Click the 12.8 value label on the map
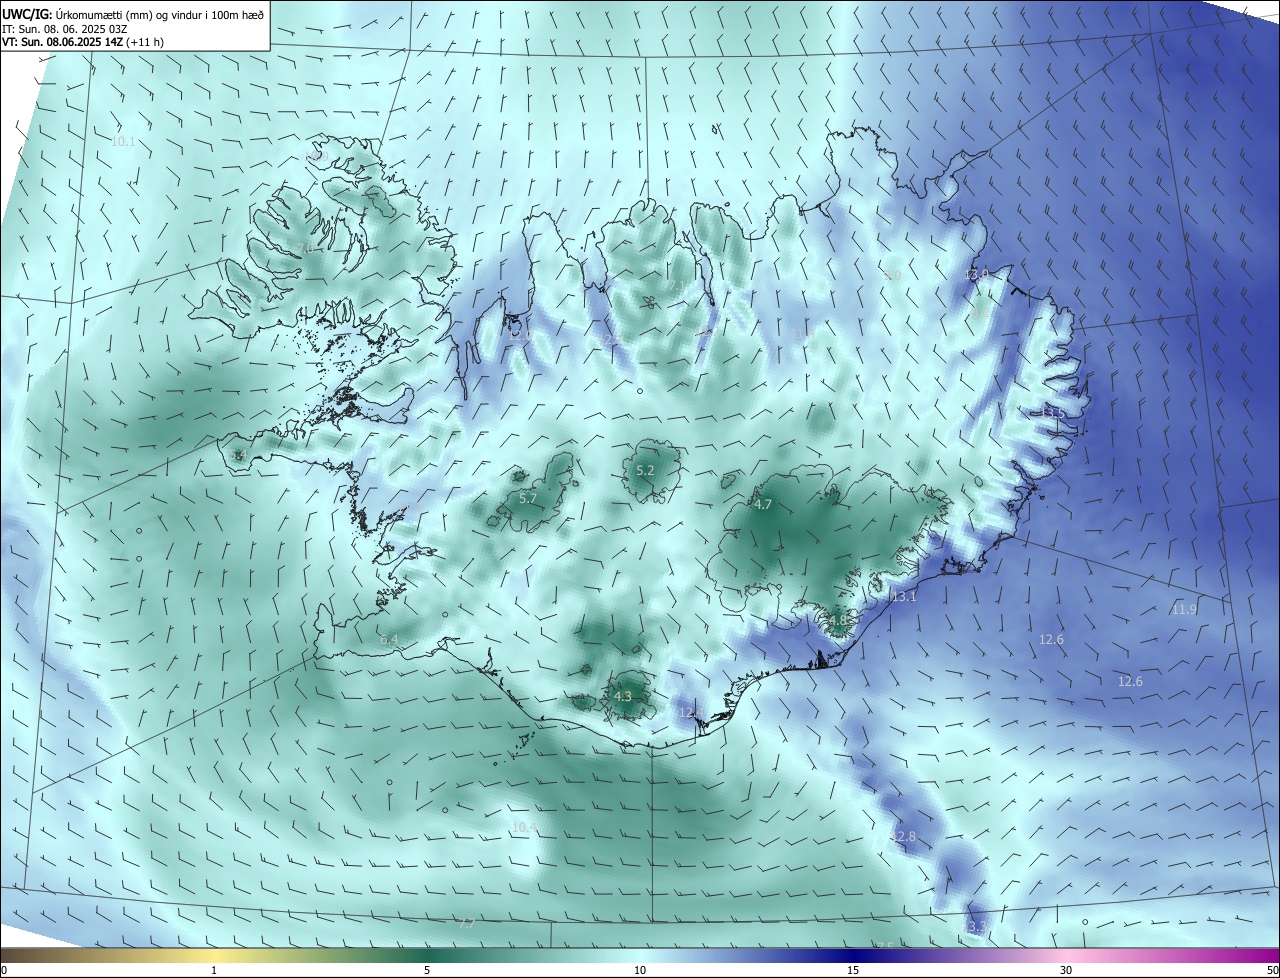This screenshot has height=978, width=1280. [x=903, y=836]
